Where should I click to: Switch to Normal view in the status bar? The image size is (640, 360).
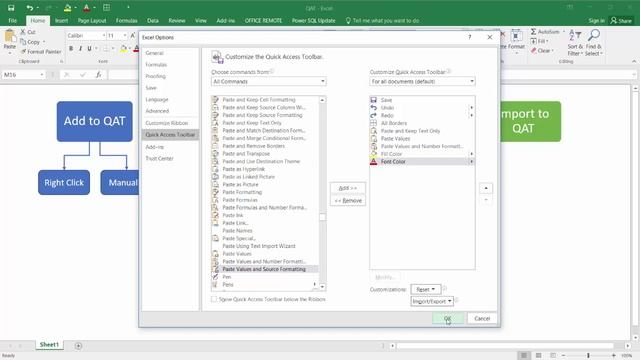(524, 356)
